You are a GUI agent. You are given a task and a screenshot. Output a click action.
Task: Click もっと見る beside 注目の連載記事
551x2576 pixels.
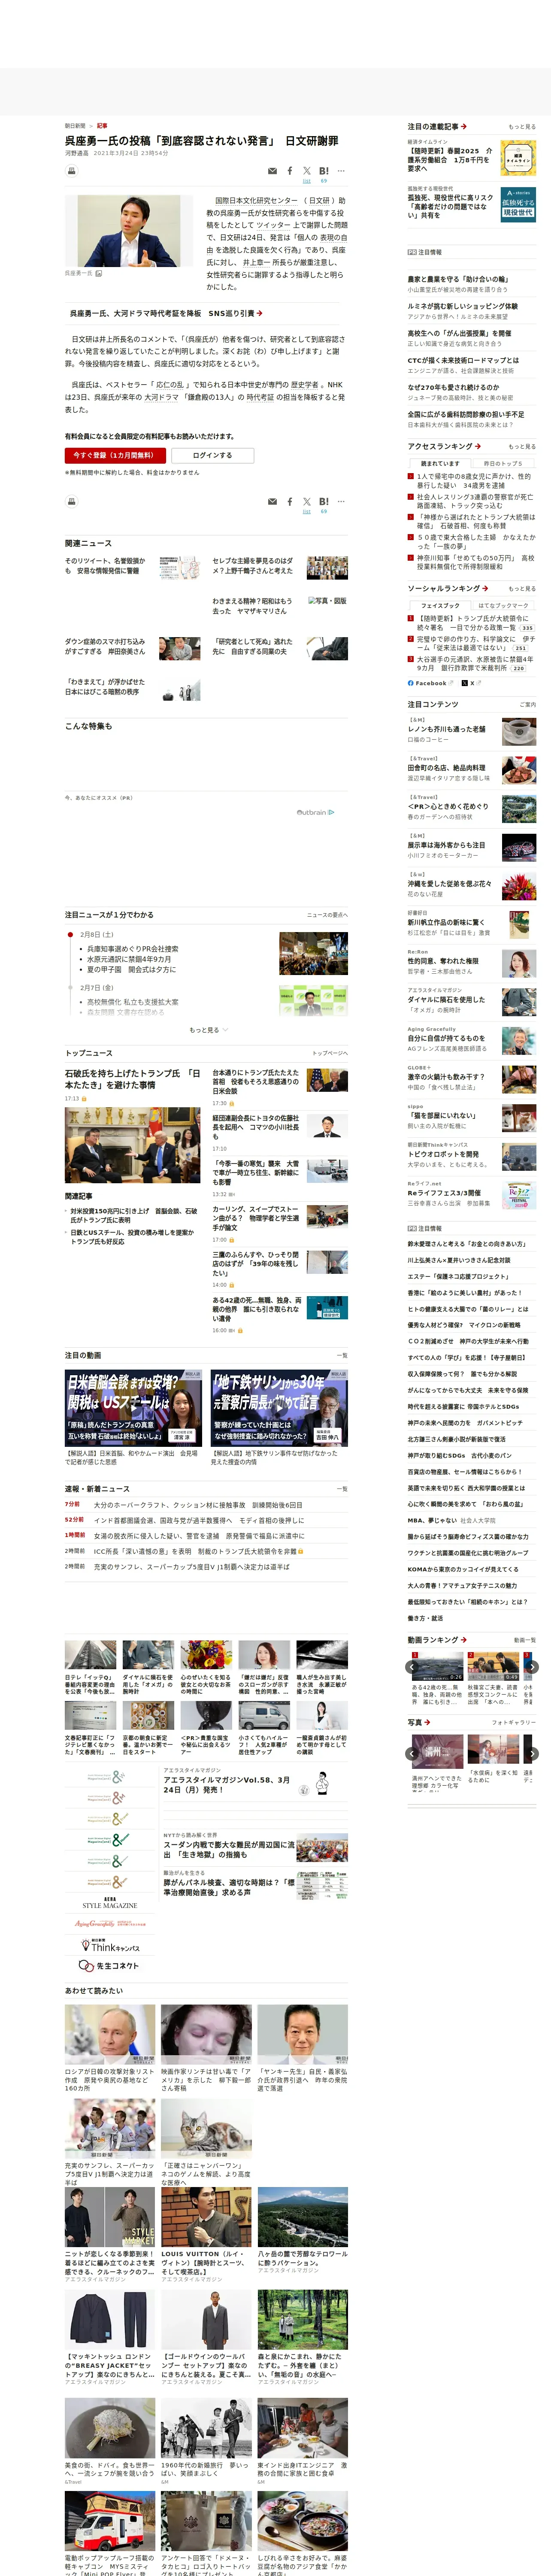[x=521, y=127]
